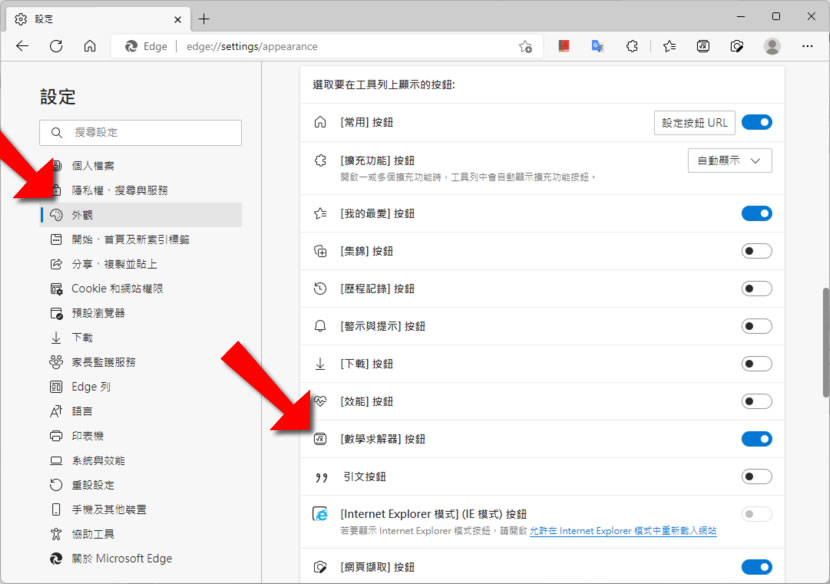Open 個人檔案 settings section
Image resolution: width=830 pixels, height=584 pixels.
coord(141,166)
